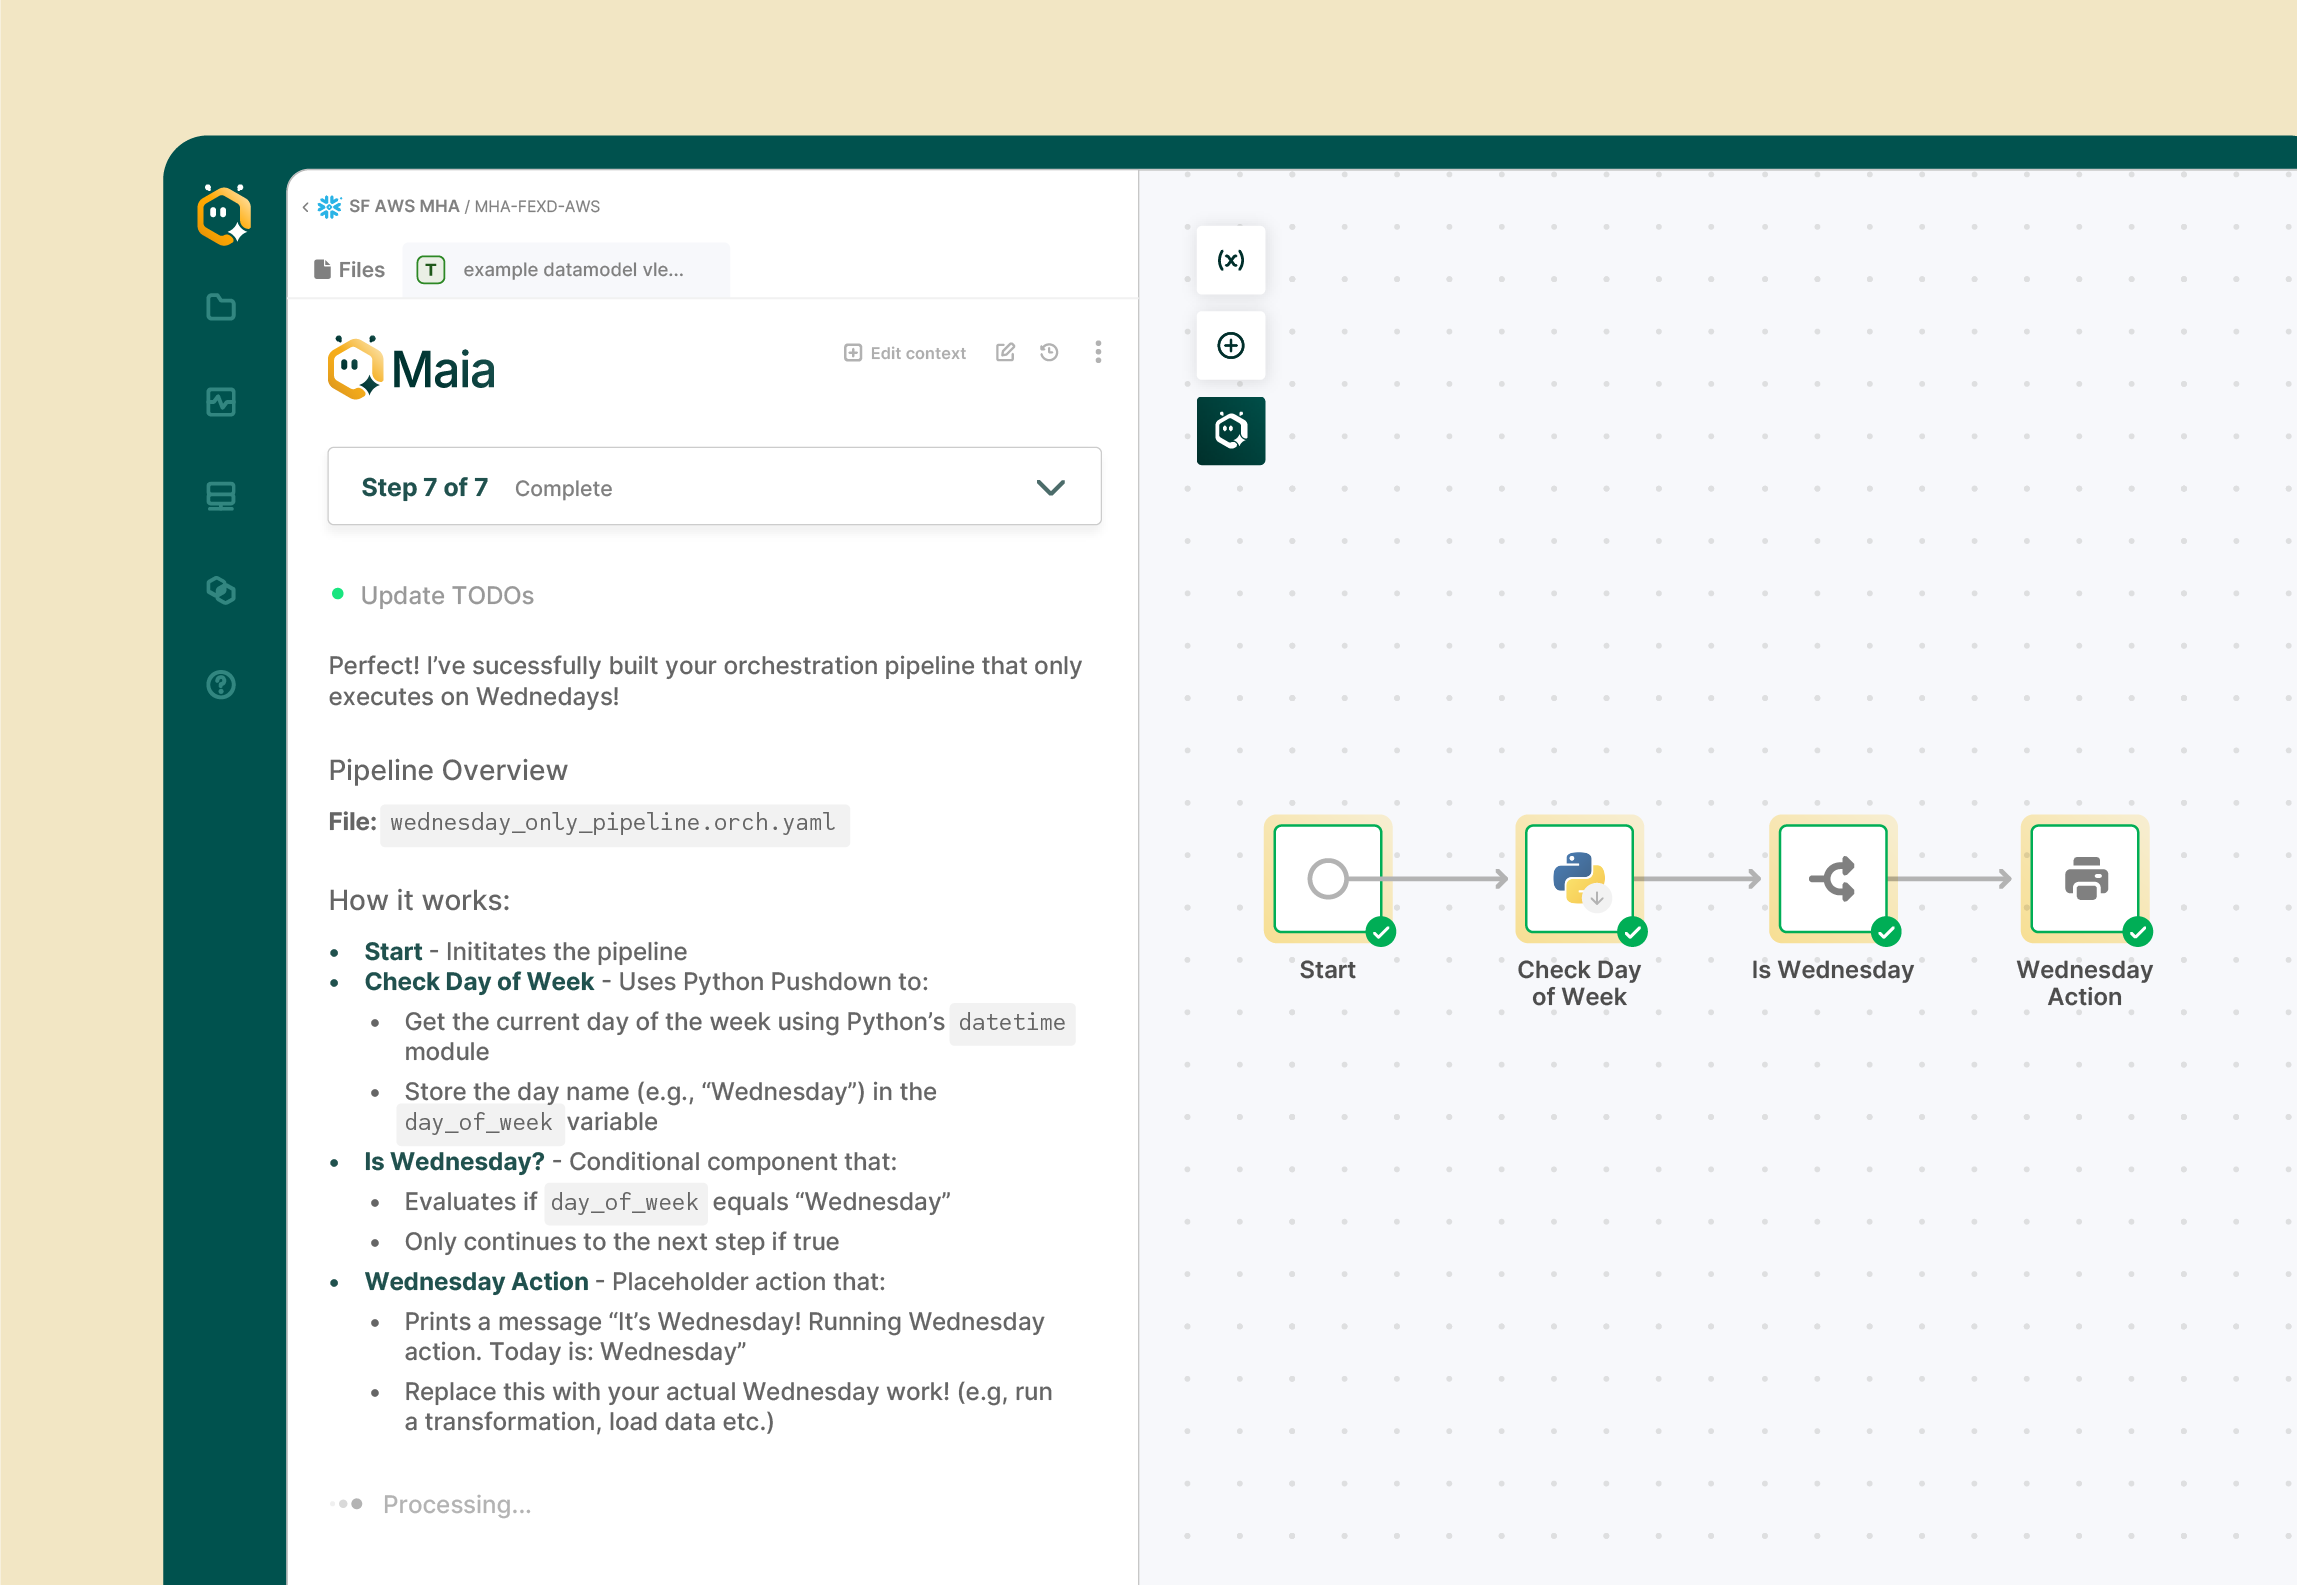2297x1585 pixels.
Task: Open chat history via the clock icon
Action: click(x=1048, y=352)
